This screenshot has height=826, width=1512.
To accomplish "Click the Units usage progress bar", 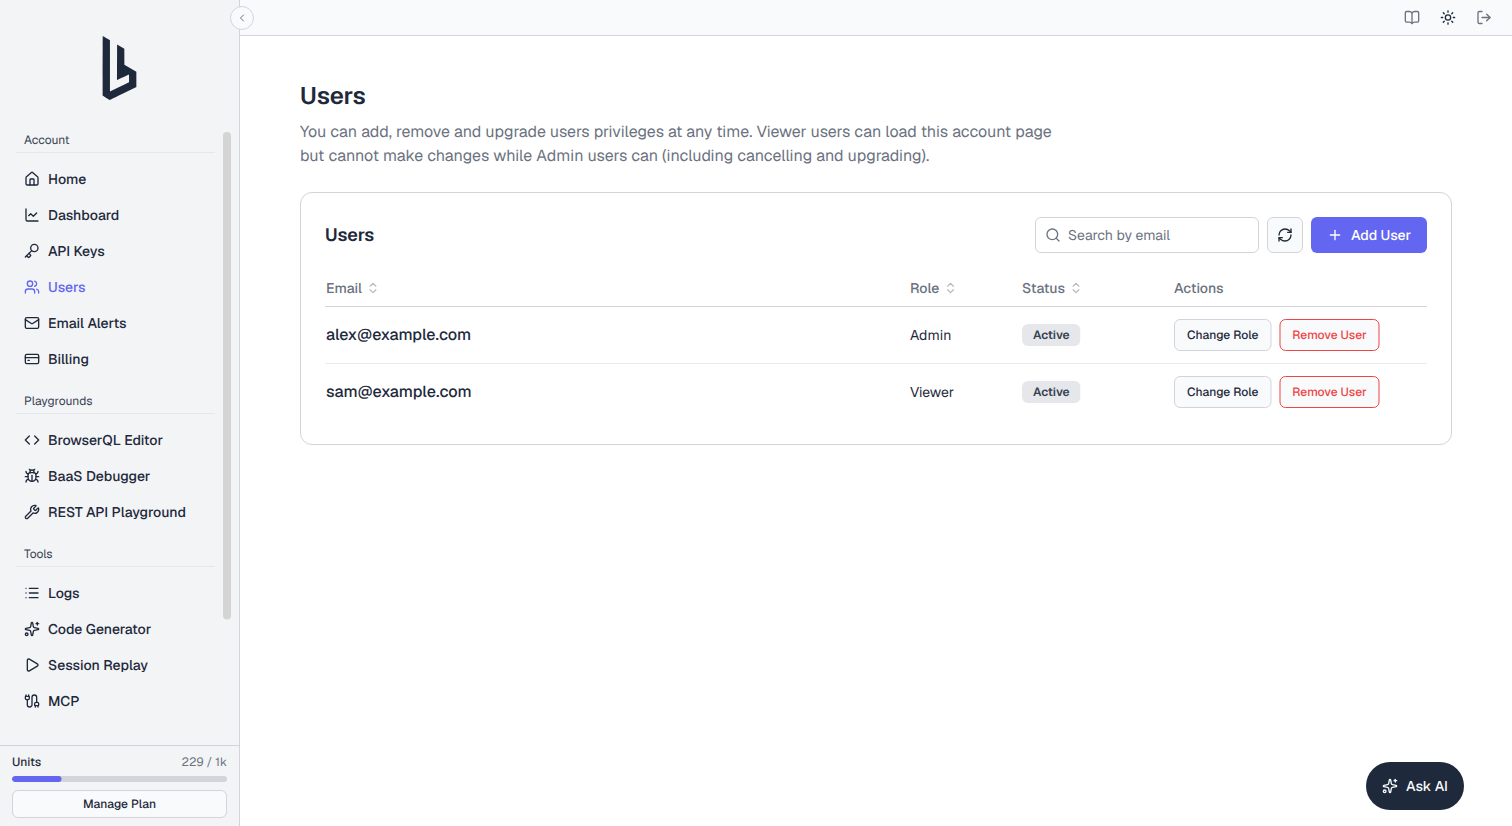I will 119,779.
